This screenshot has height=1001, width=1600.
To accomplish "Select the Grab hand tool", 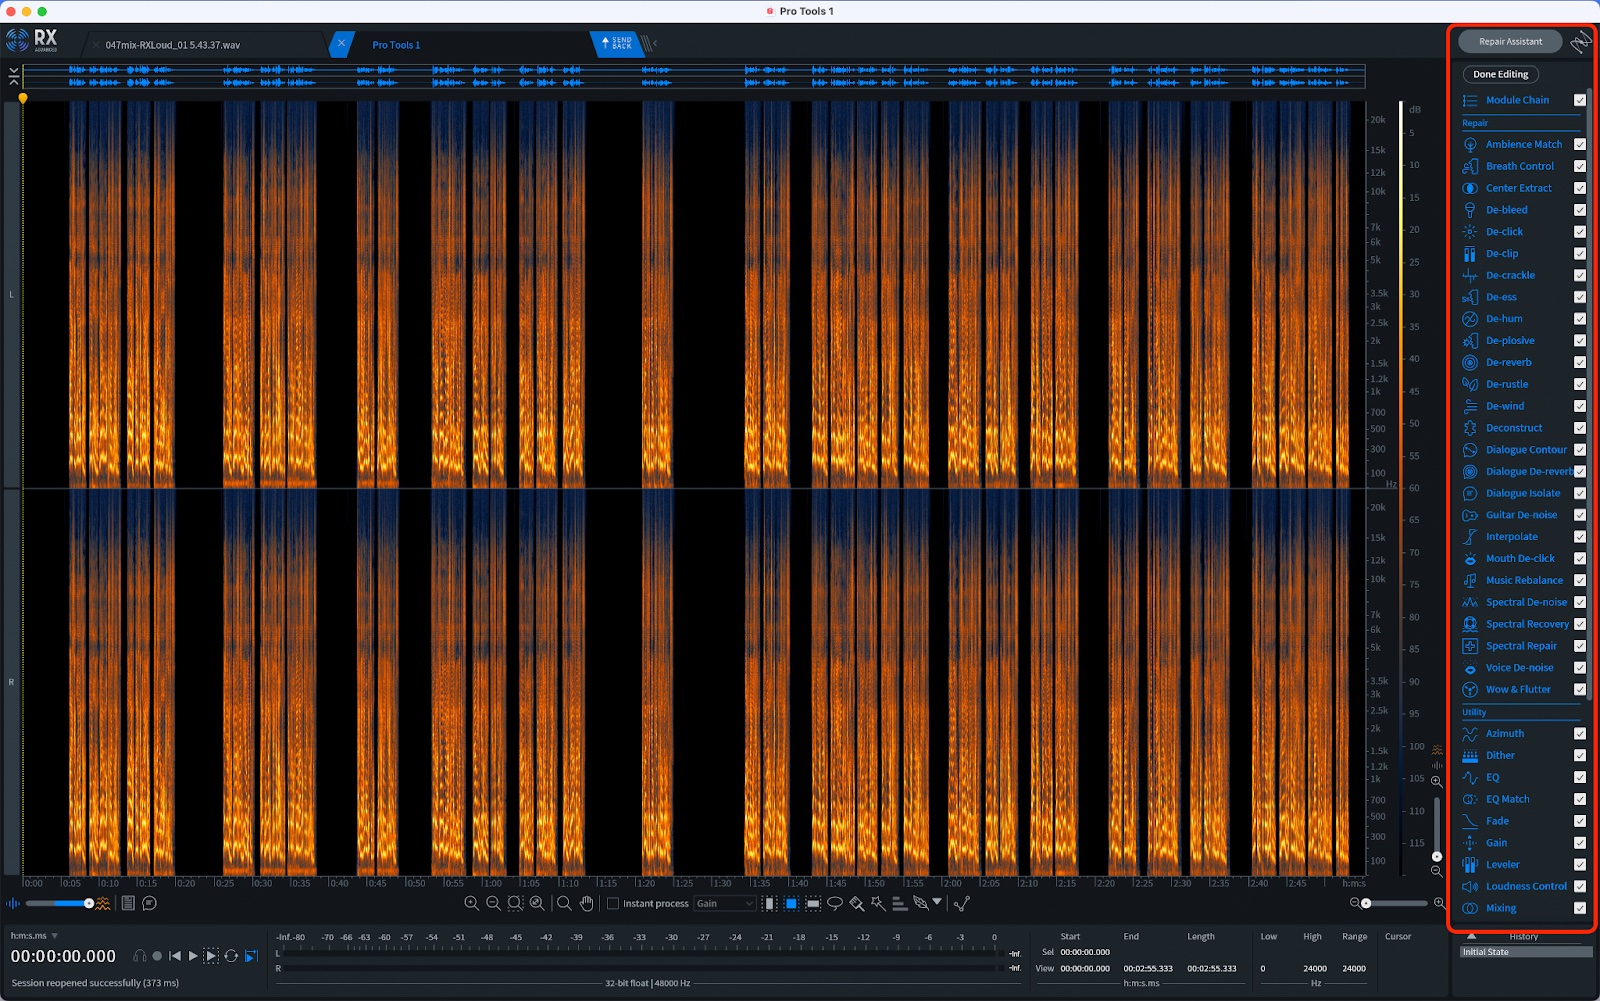I will (x=587, y=903).
